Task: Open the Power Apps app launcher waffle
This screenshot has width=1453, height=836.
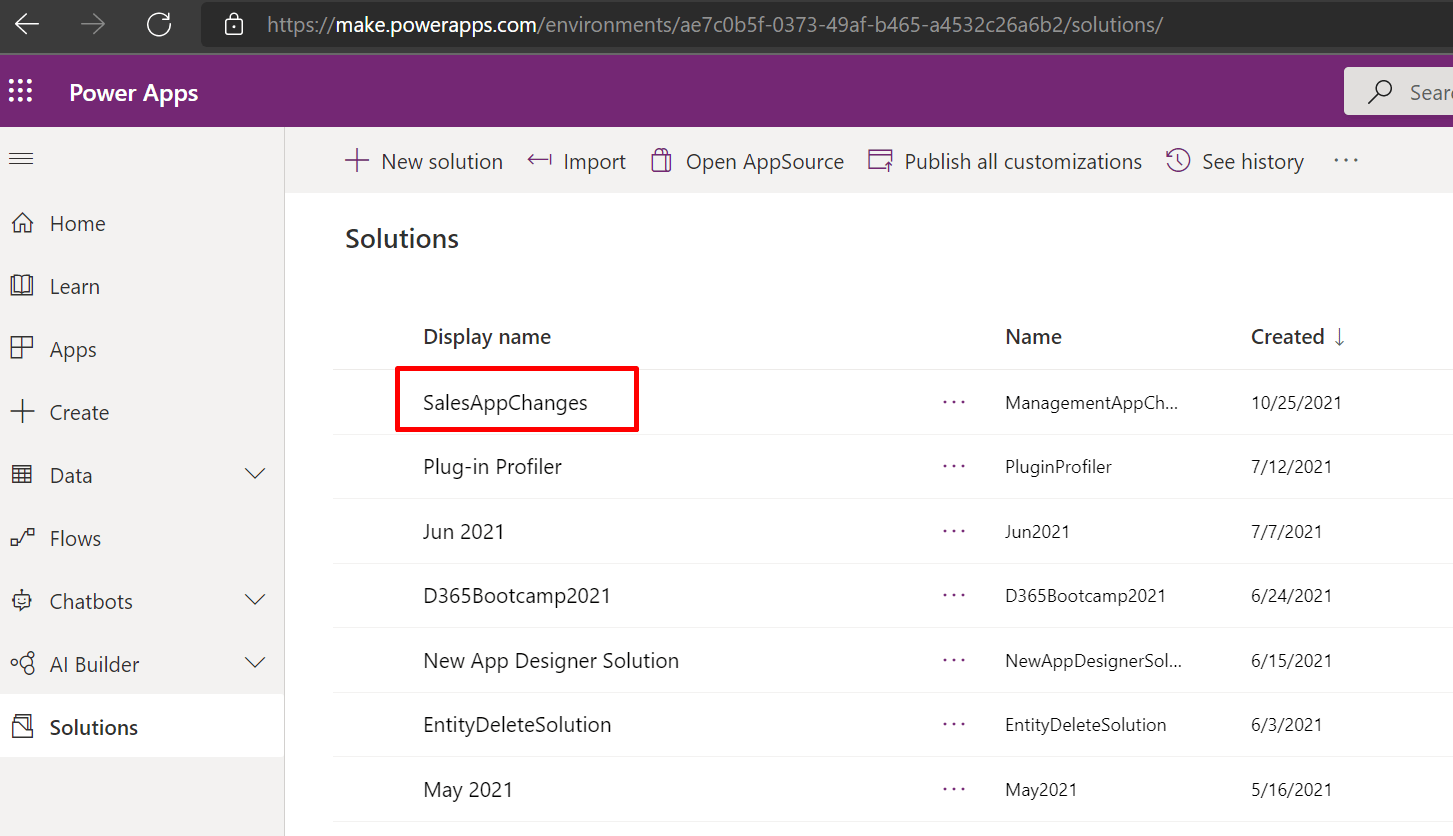Action: click(x=21, y=92)
